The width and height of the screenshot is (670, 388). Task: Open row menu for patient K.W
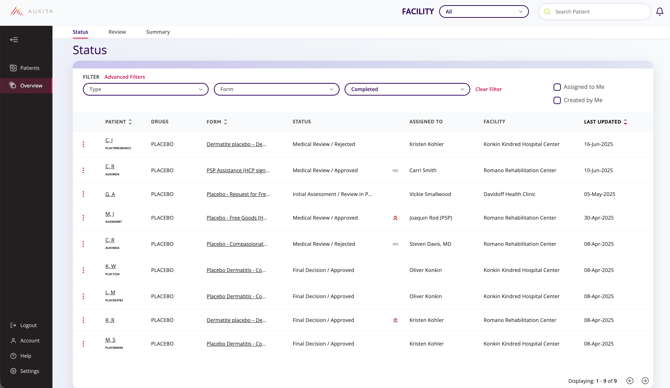(x=83, y=270)
